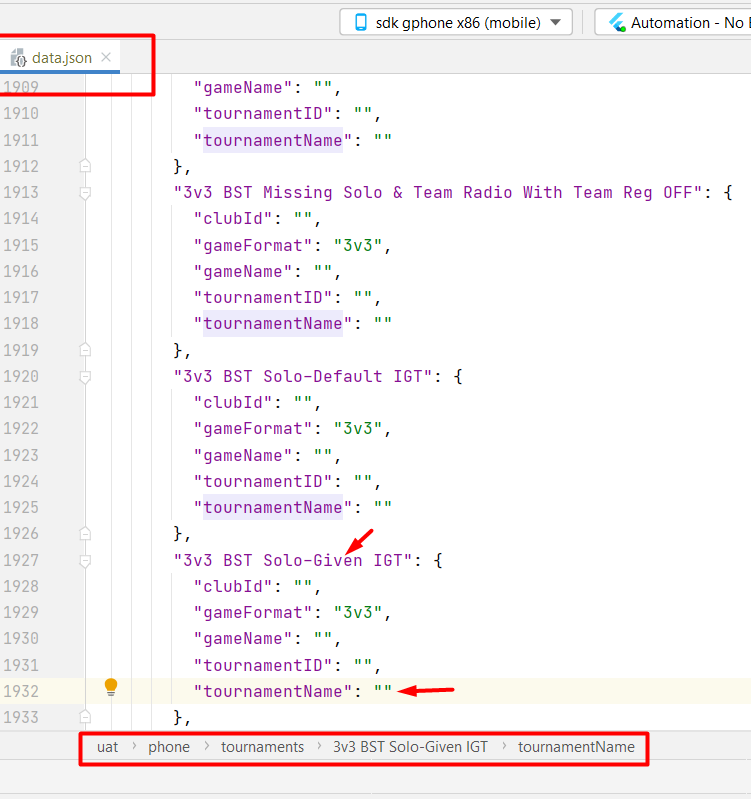The width and height of the screenshot is (751, 799).
Task: Click "clubId" key on line 1921
Action: pos(233,403)
